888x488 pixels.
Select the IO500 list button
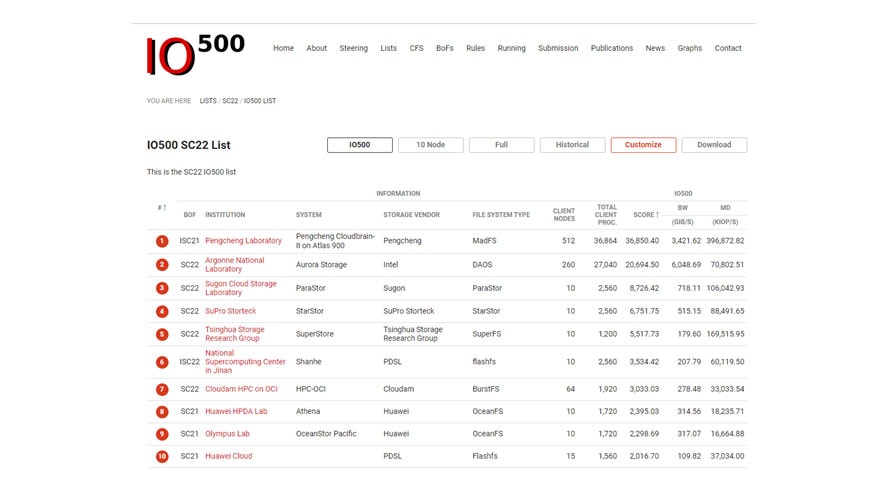point(360,145)
